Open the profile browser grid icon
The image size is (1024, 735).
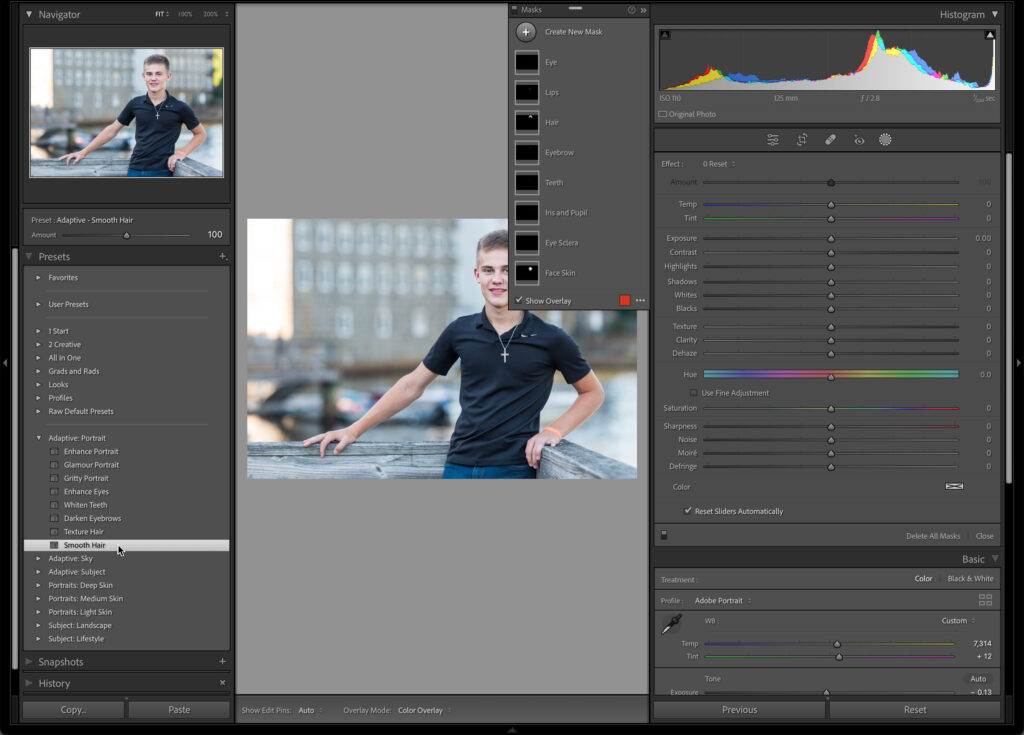[x=985, y=600]
